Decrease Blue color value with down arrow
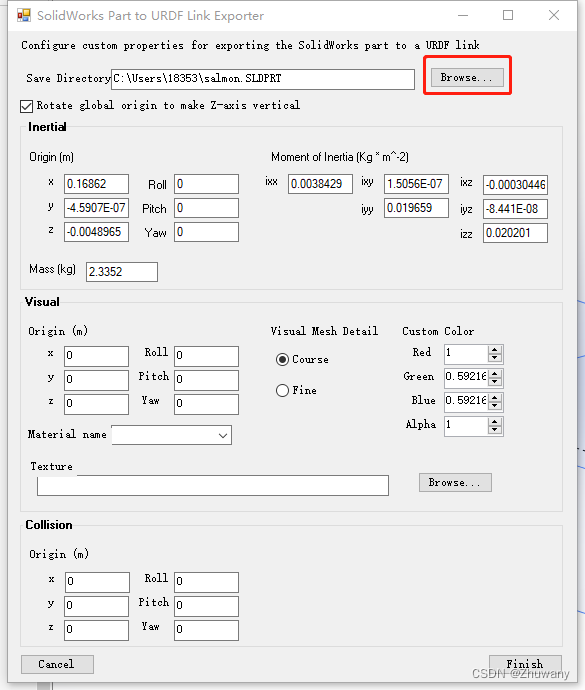Image resolution: width=585 pixels, height=690 pixels. [495, 406]
